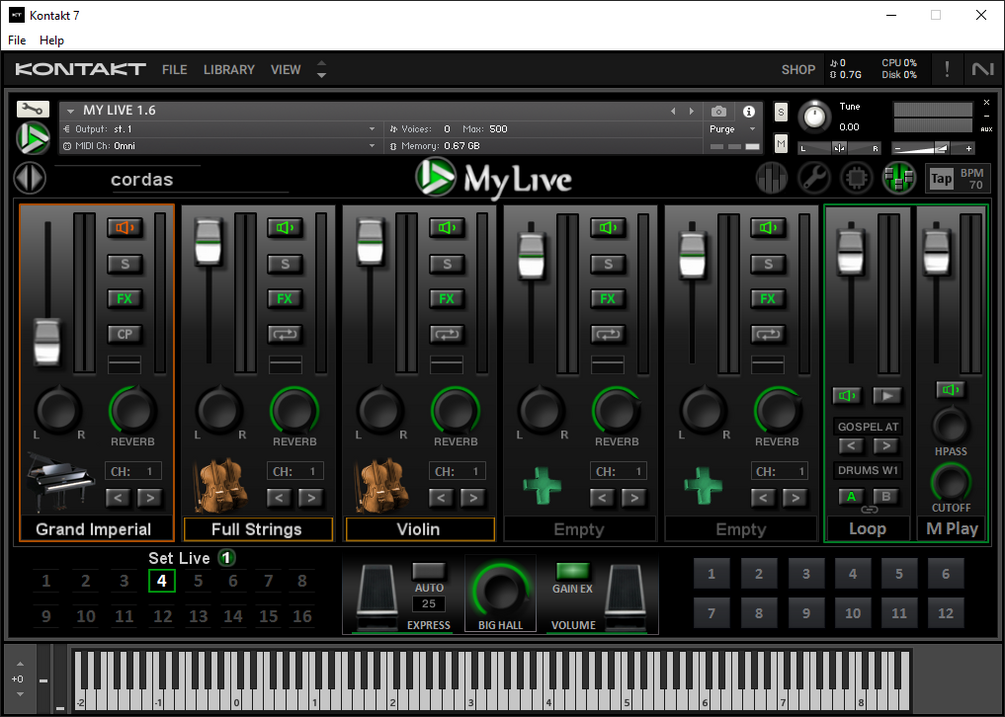
Task: Open the File menu in the menu bar
Action: (17, 40)
